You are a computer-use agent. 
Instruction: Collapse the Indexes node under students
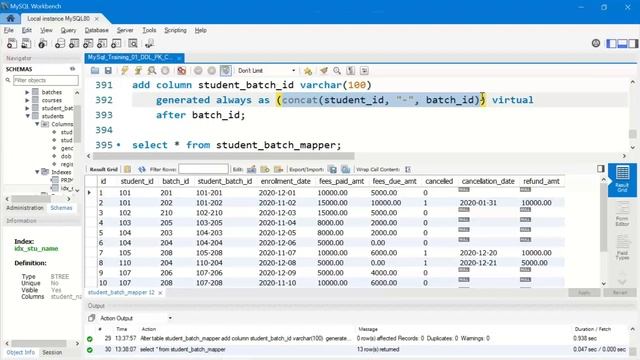click(x=37, y=172)
